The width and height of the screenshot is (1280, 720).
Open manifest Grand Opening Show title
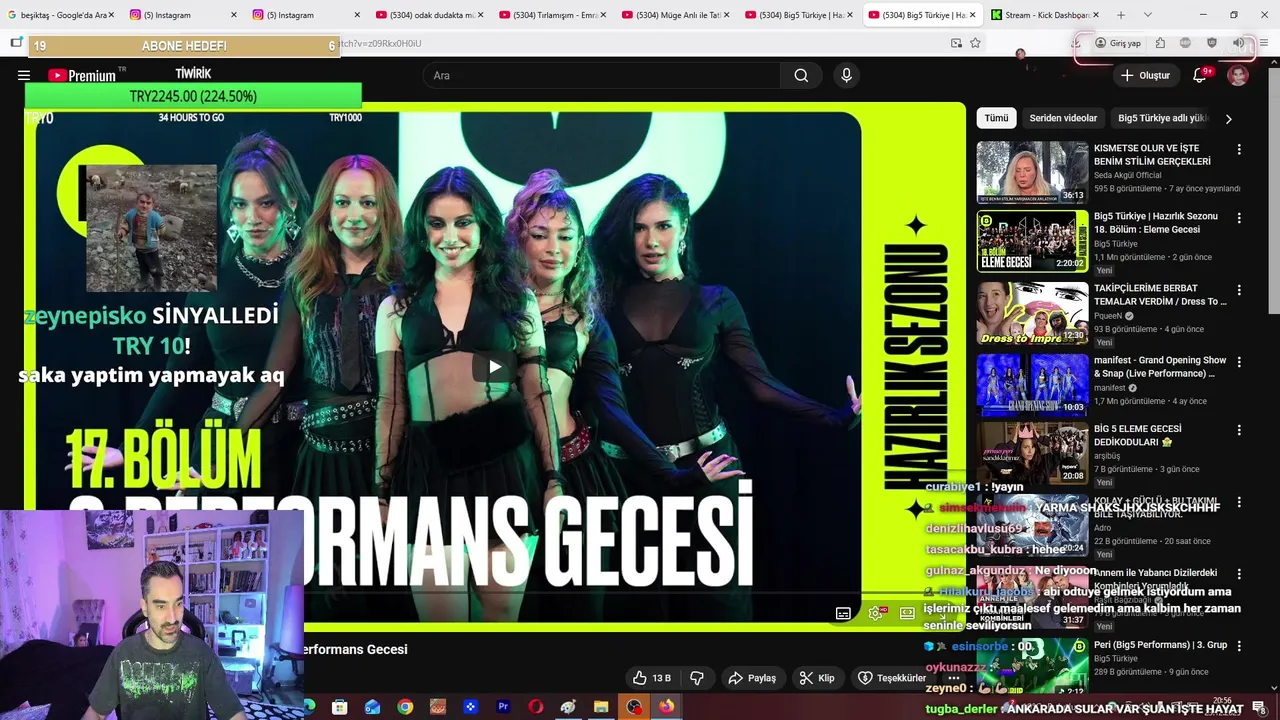click(x=1160, y=367)
